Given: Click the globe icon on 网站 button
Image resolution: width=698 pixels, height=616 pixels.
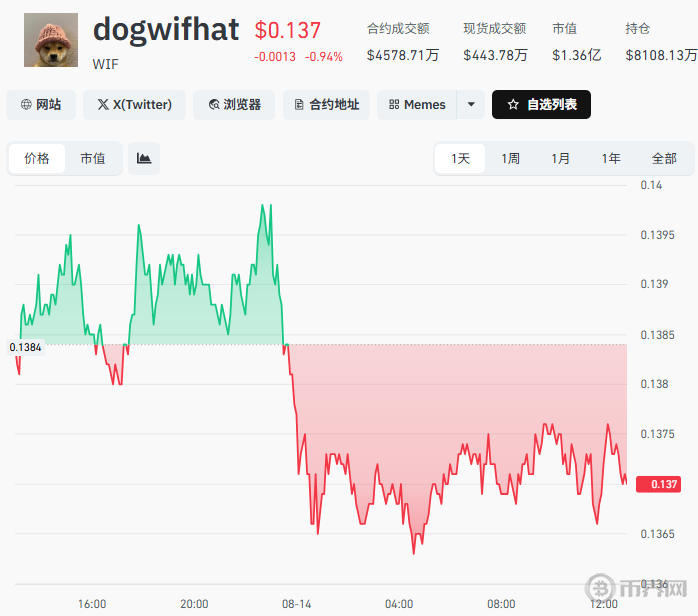Looking at the screenshot, I should point(26,105).
